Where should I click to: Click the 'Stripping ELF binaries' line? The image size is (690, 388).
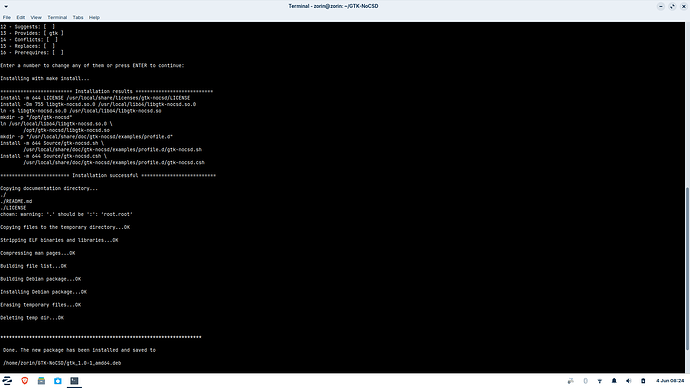(x=59, y=240)
